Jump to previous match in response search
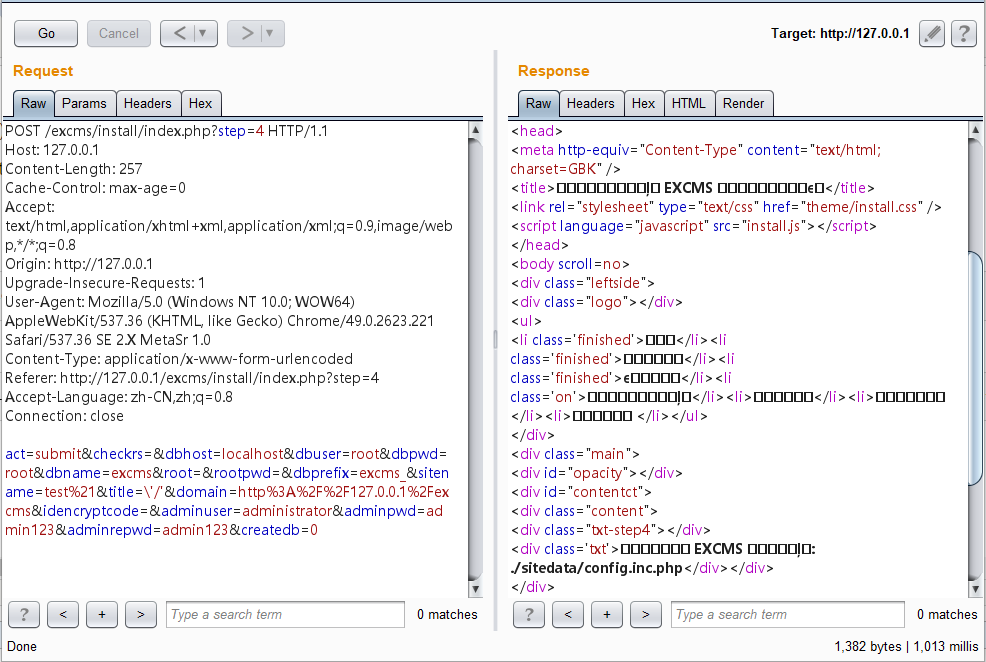986x662 pixels. 568,614
